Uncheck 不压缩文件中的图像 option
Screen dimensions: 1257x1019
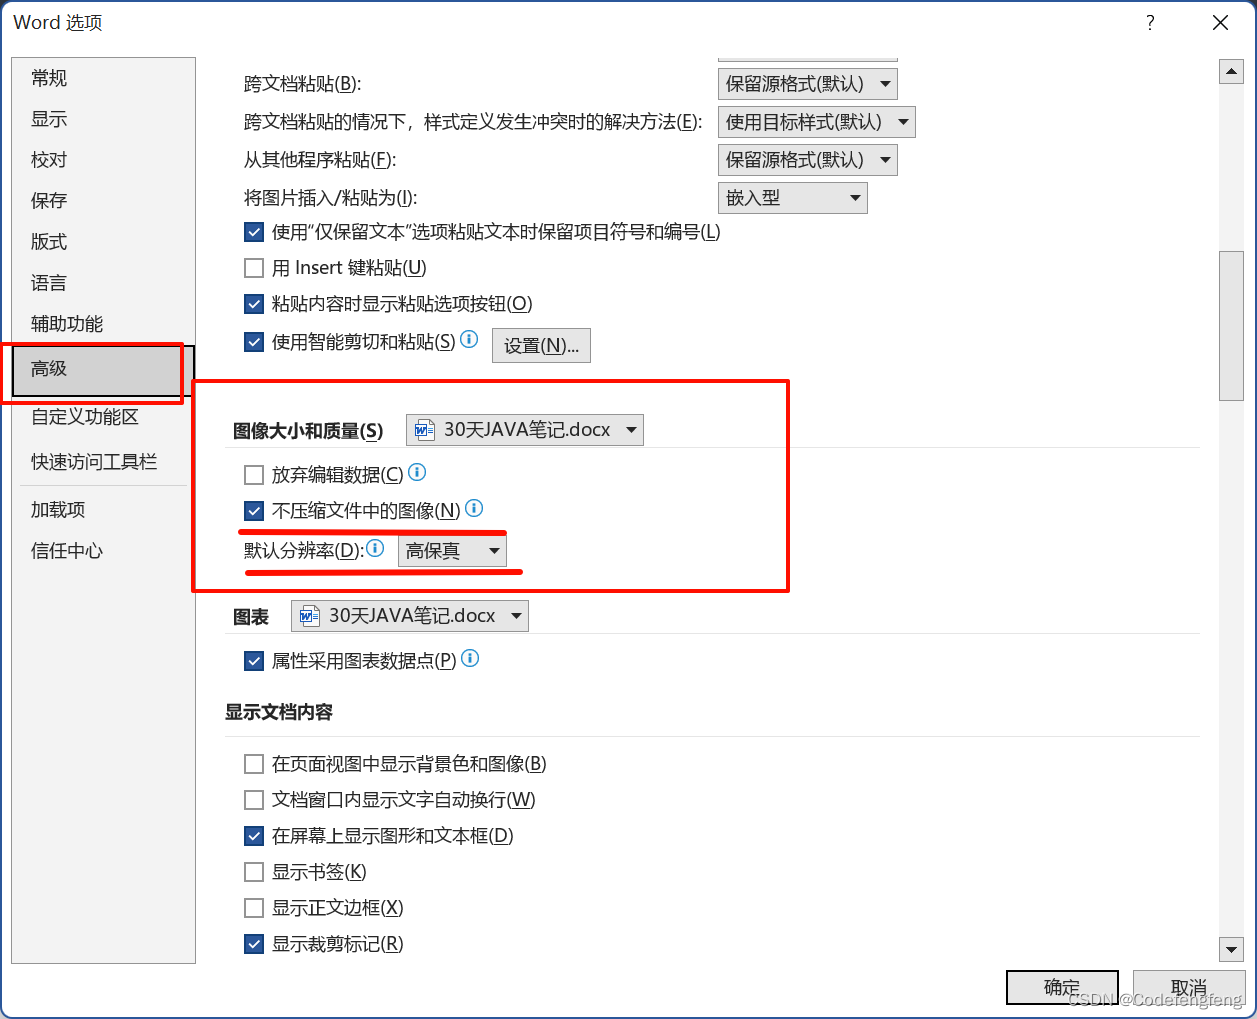254,511
